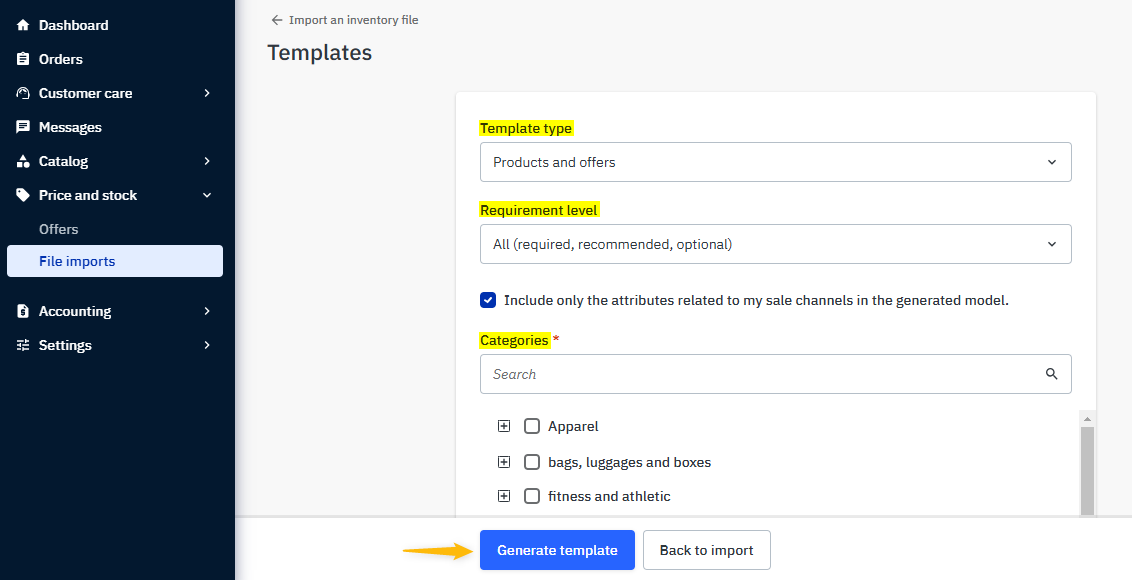
Task: Click the Price and stock tag icon
Action: [23, 195]
